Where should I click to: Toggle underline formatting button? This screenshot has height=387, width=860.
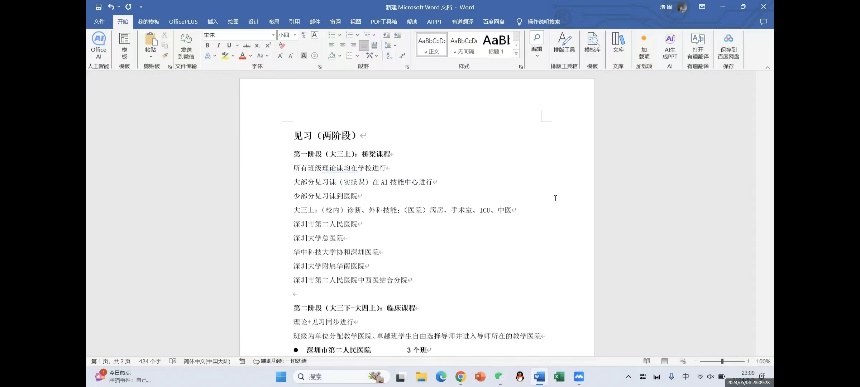(x=229, y=45)
